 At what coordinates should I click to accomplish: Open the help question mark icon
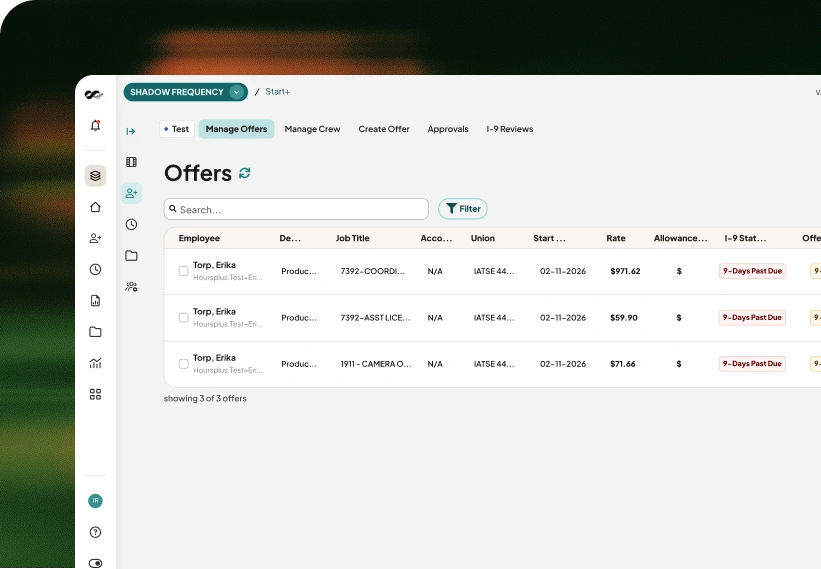pos(95,532)
